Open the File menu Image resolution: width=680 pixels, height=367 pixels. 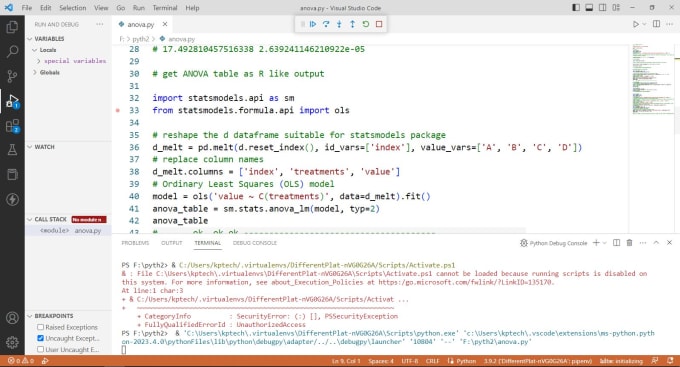point(27,8)
